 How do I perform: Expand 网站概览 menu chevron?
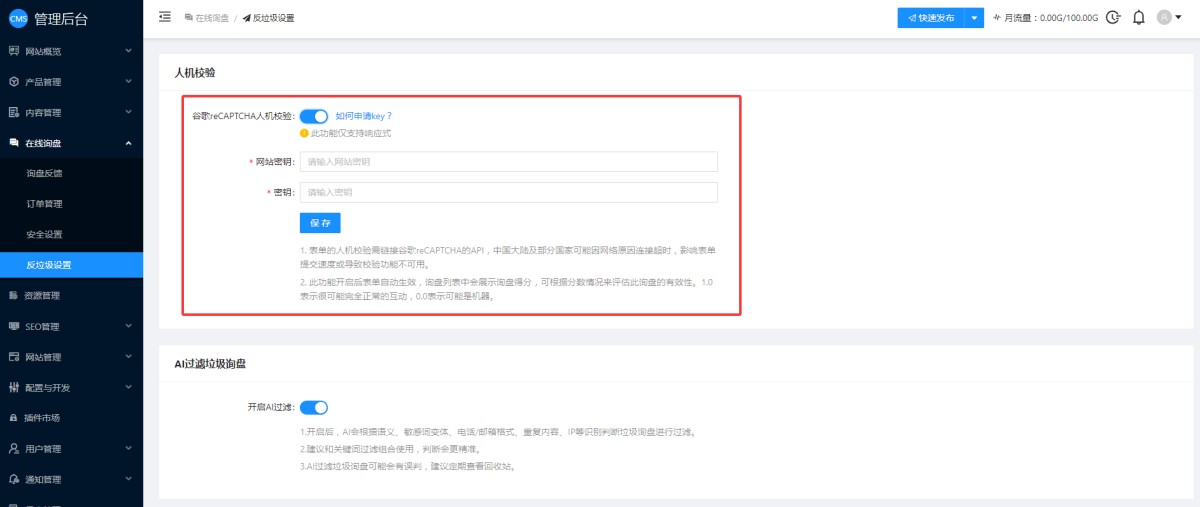point(129,51)
